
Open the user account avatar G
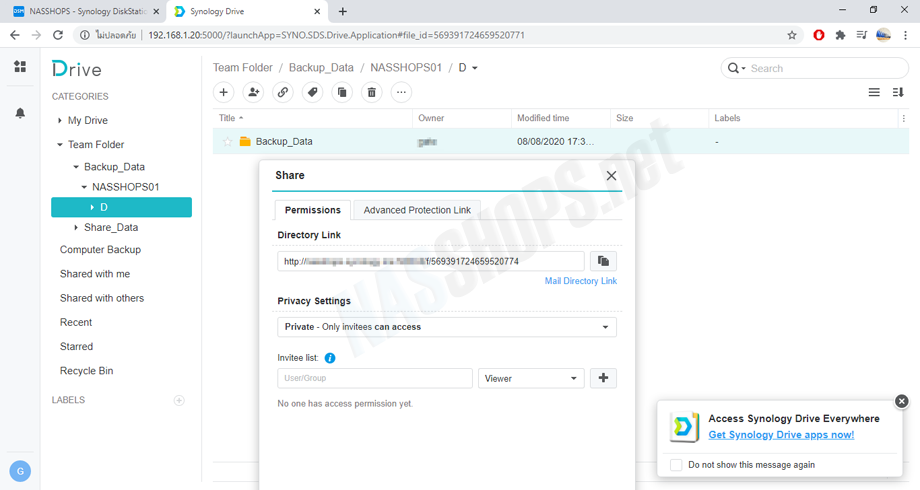(20, 471)
